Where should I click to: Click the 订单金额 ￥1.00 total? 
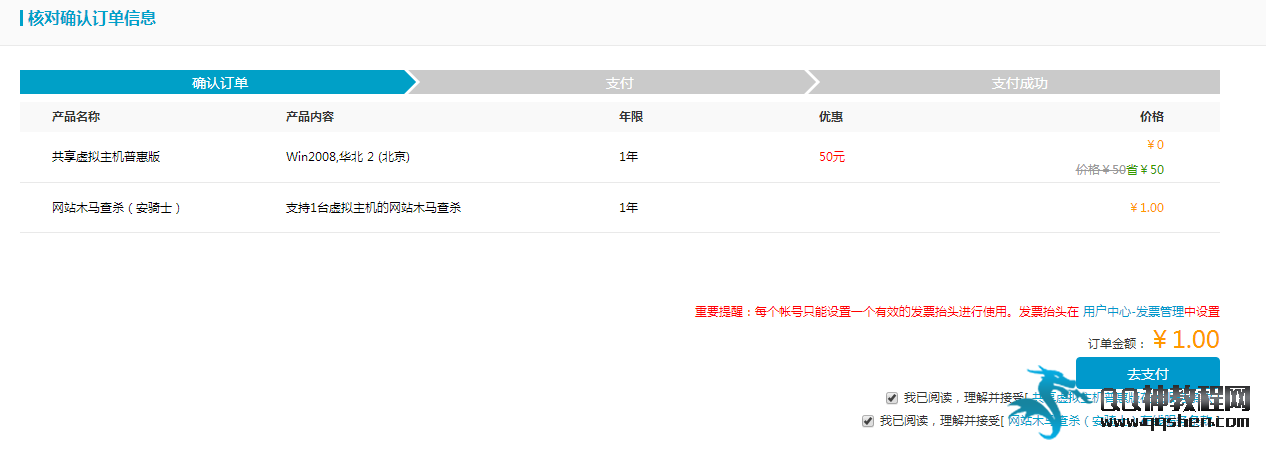coord(1185,340)
